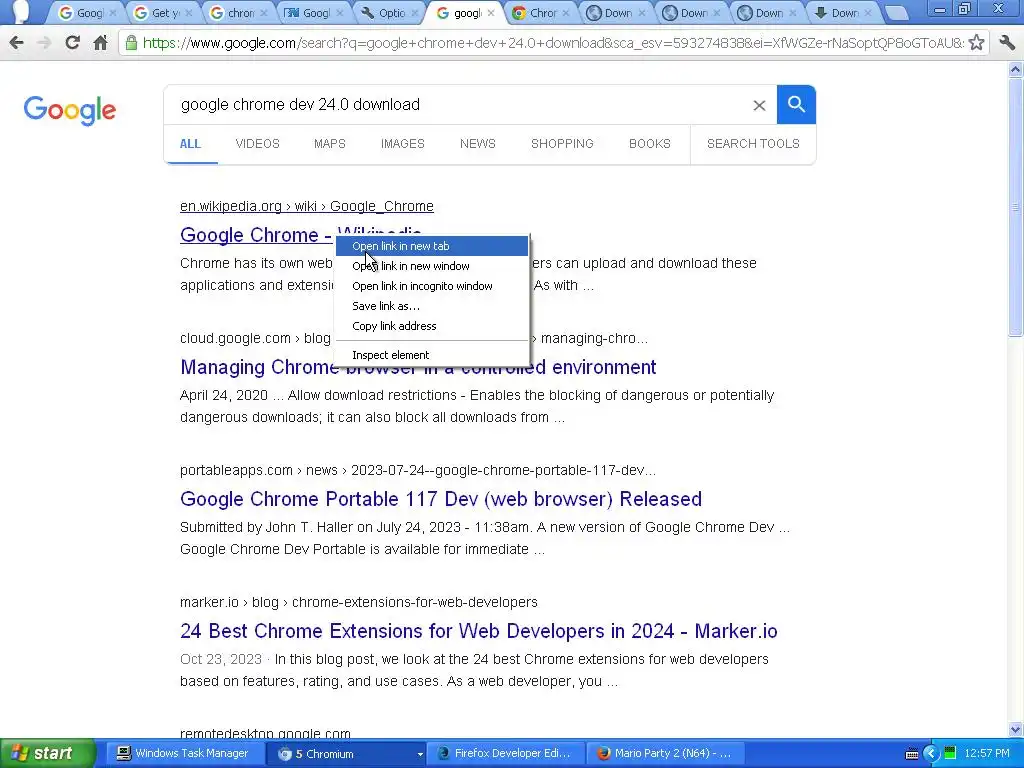
Task: Click the vertical scrollbar thumb
Action: pos(1016,206)
